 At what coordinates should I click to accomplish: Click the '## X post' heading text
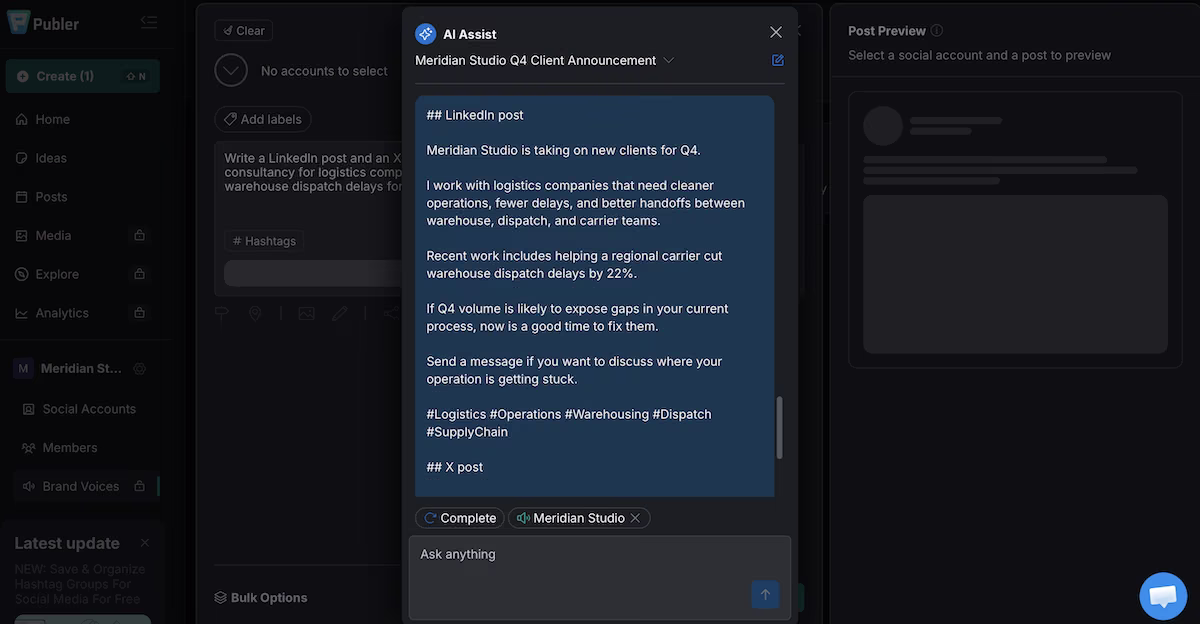point(455,467)
